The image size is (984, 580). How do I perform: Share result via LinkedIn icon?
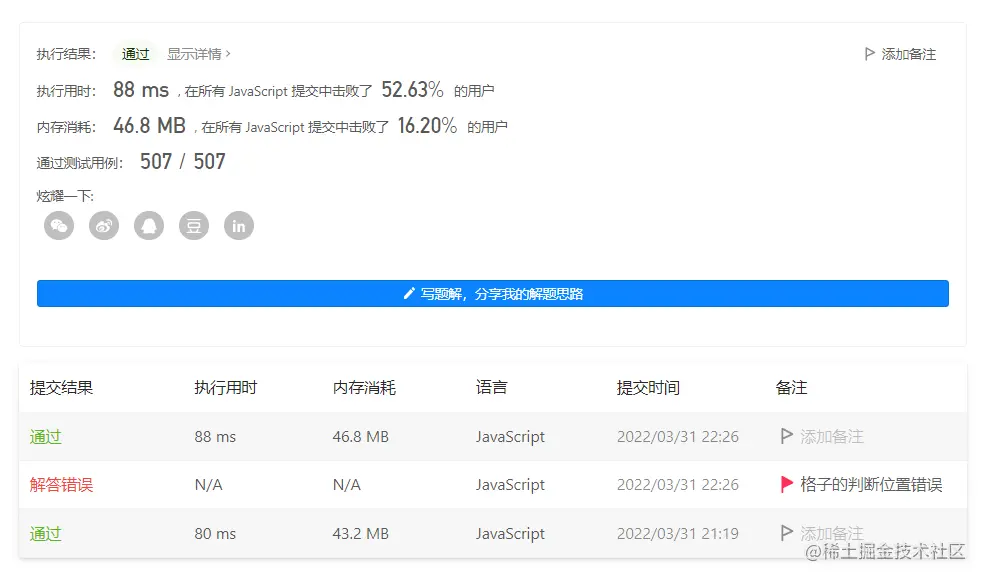239,225
